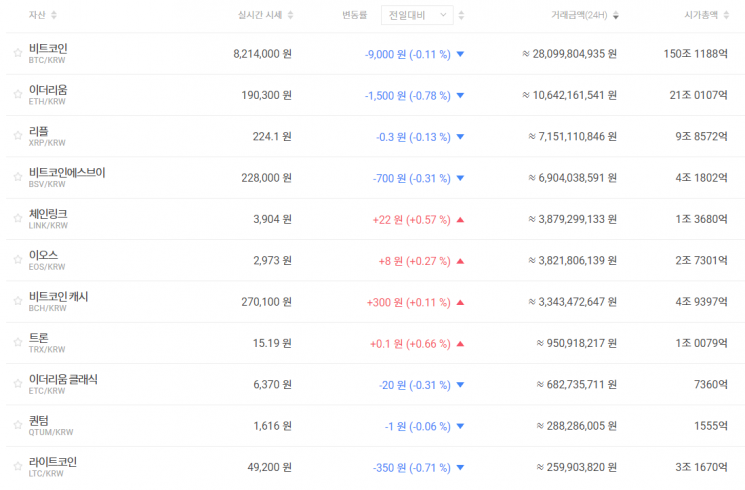Open the 트론 TRX/KRW asset
The image size is (745, 490).
coord(47,343)
